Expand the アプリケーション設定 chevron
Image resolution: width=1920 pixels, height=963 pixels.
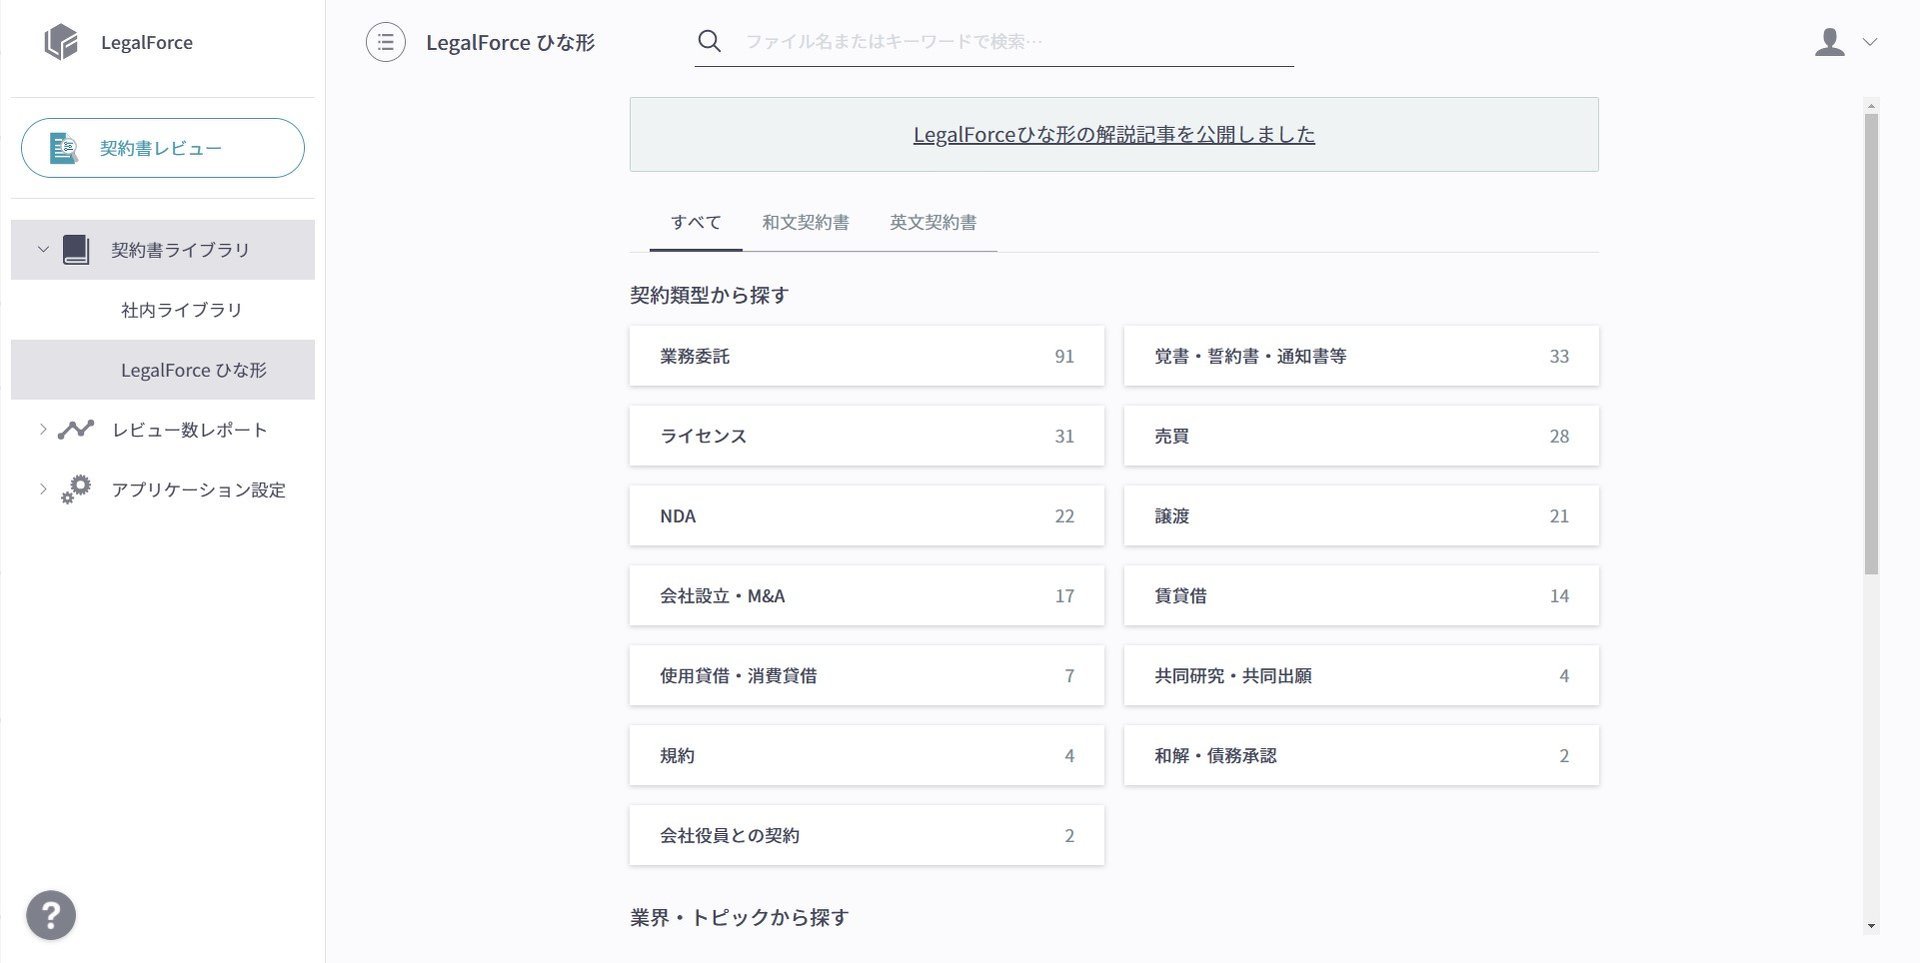(43, 489)
